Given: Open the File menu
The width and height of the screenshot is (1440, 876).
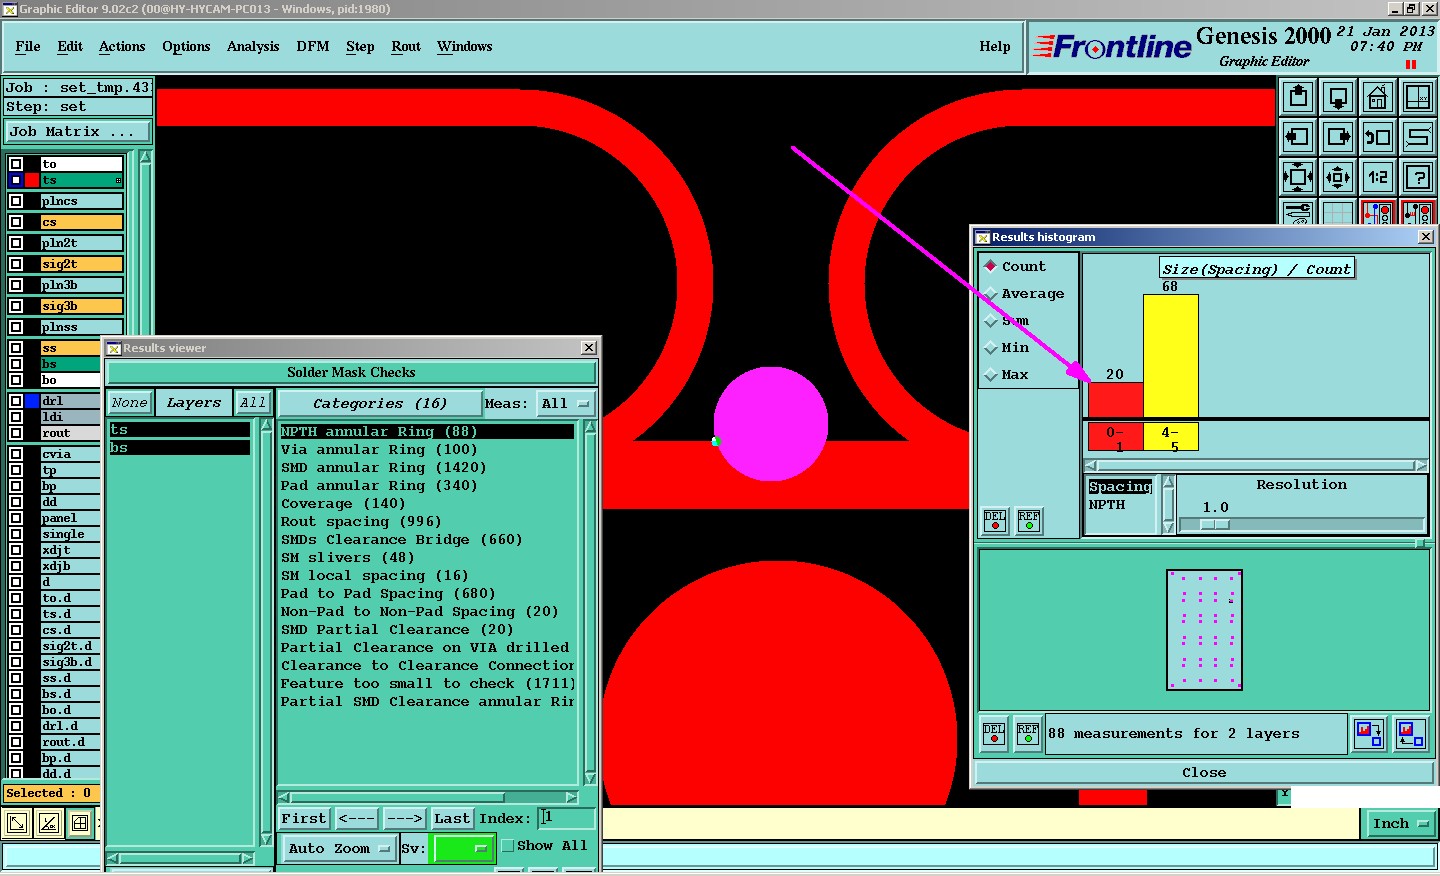Looking at the screenshot, I should (x=28, y=46).
